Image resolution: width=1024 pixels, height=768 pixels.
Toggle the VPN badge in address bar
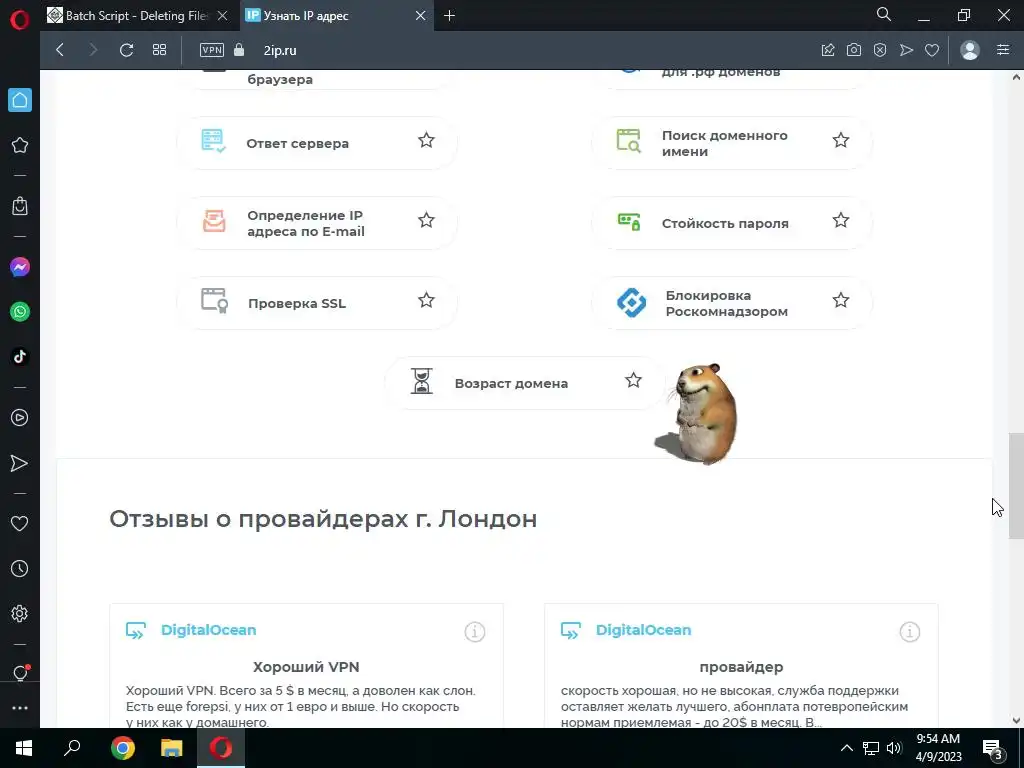212,50
